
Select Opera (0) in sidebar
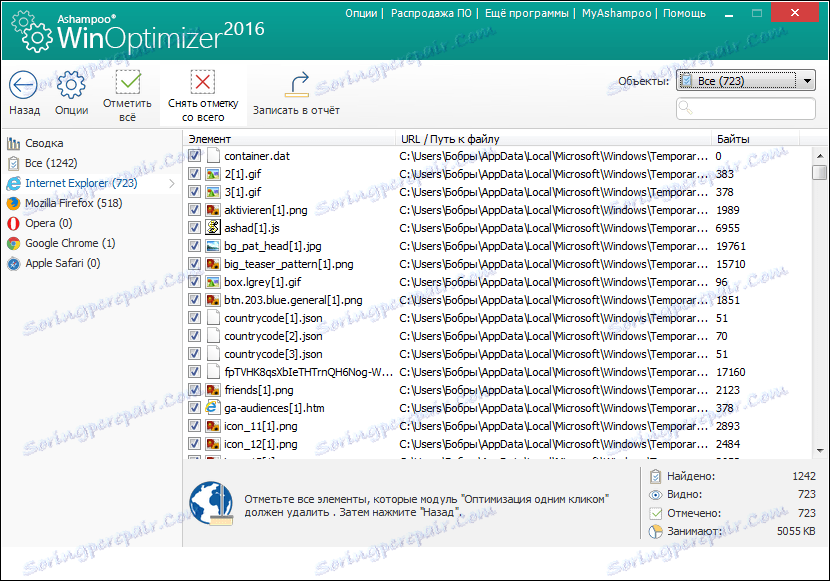pyautogui.click(x=49, y=224)
